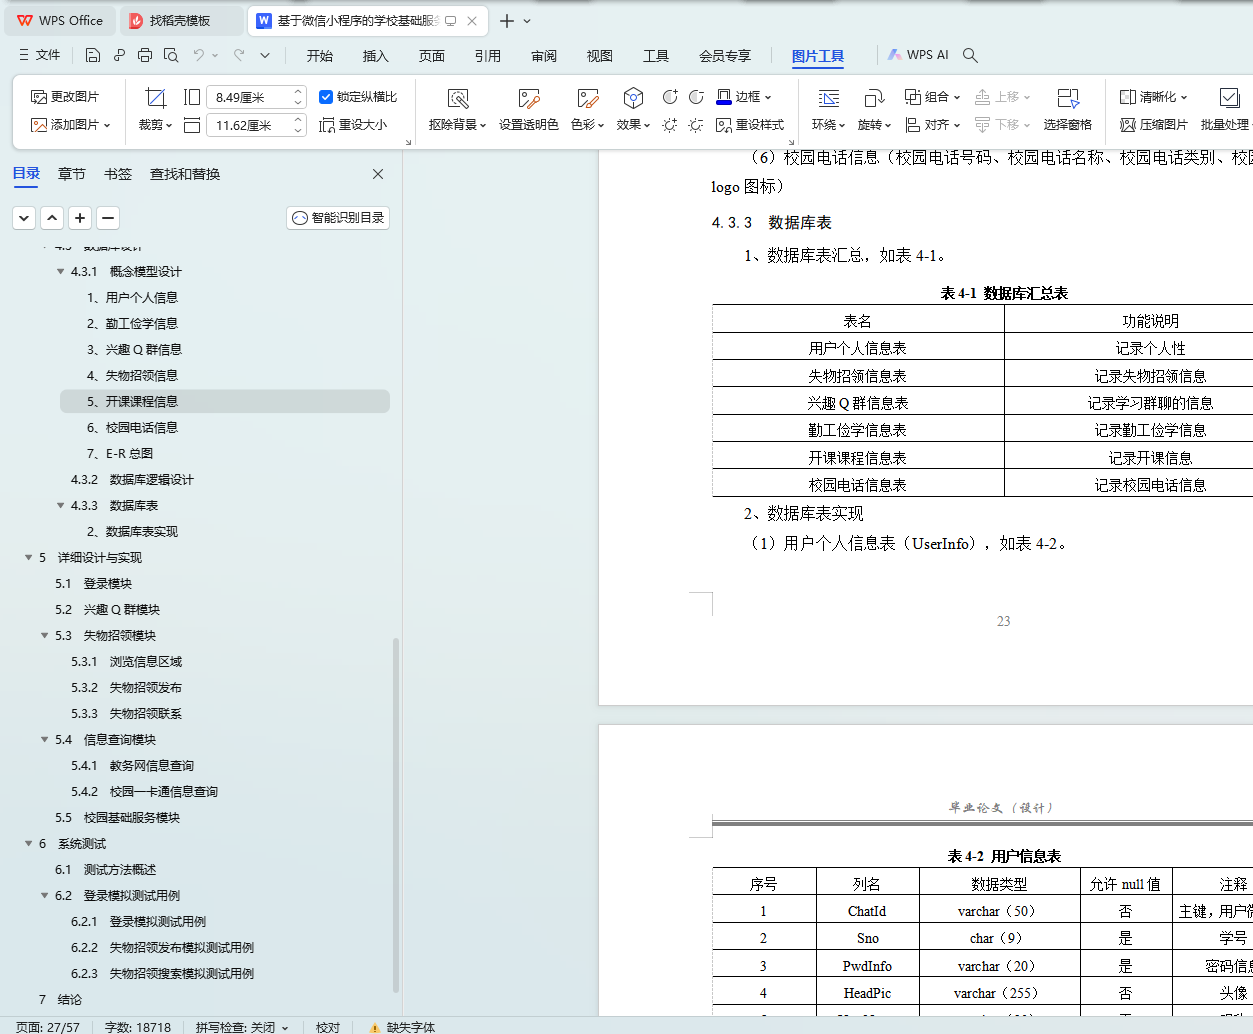Select outline item 5.4.2 校园一卡通信息查询

pos(144,792)
